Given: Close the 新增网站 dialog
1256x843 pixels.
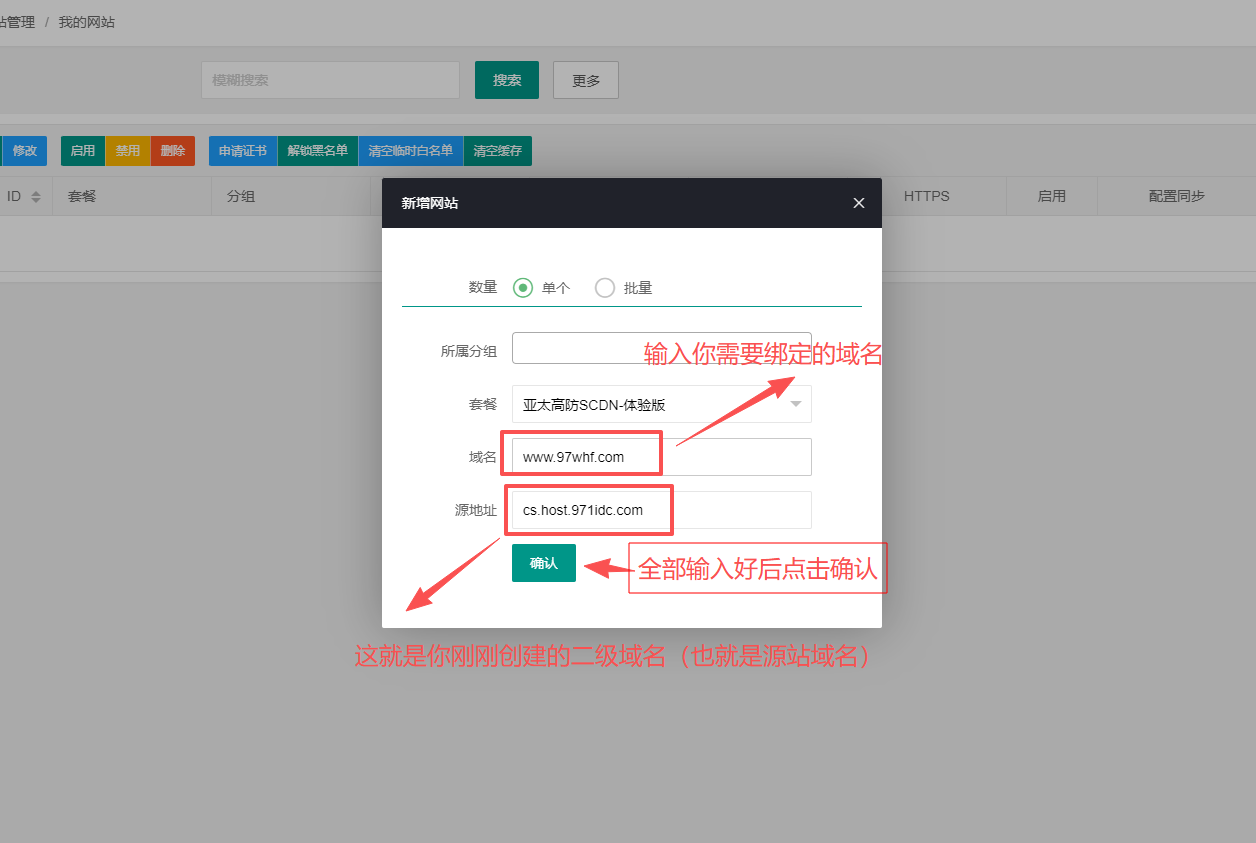Looking at the screenshot, I should point(858,203).
